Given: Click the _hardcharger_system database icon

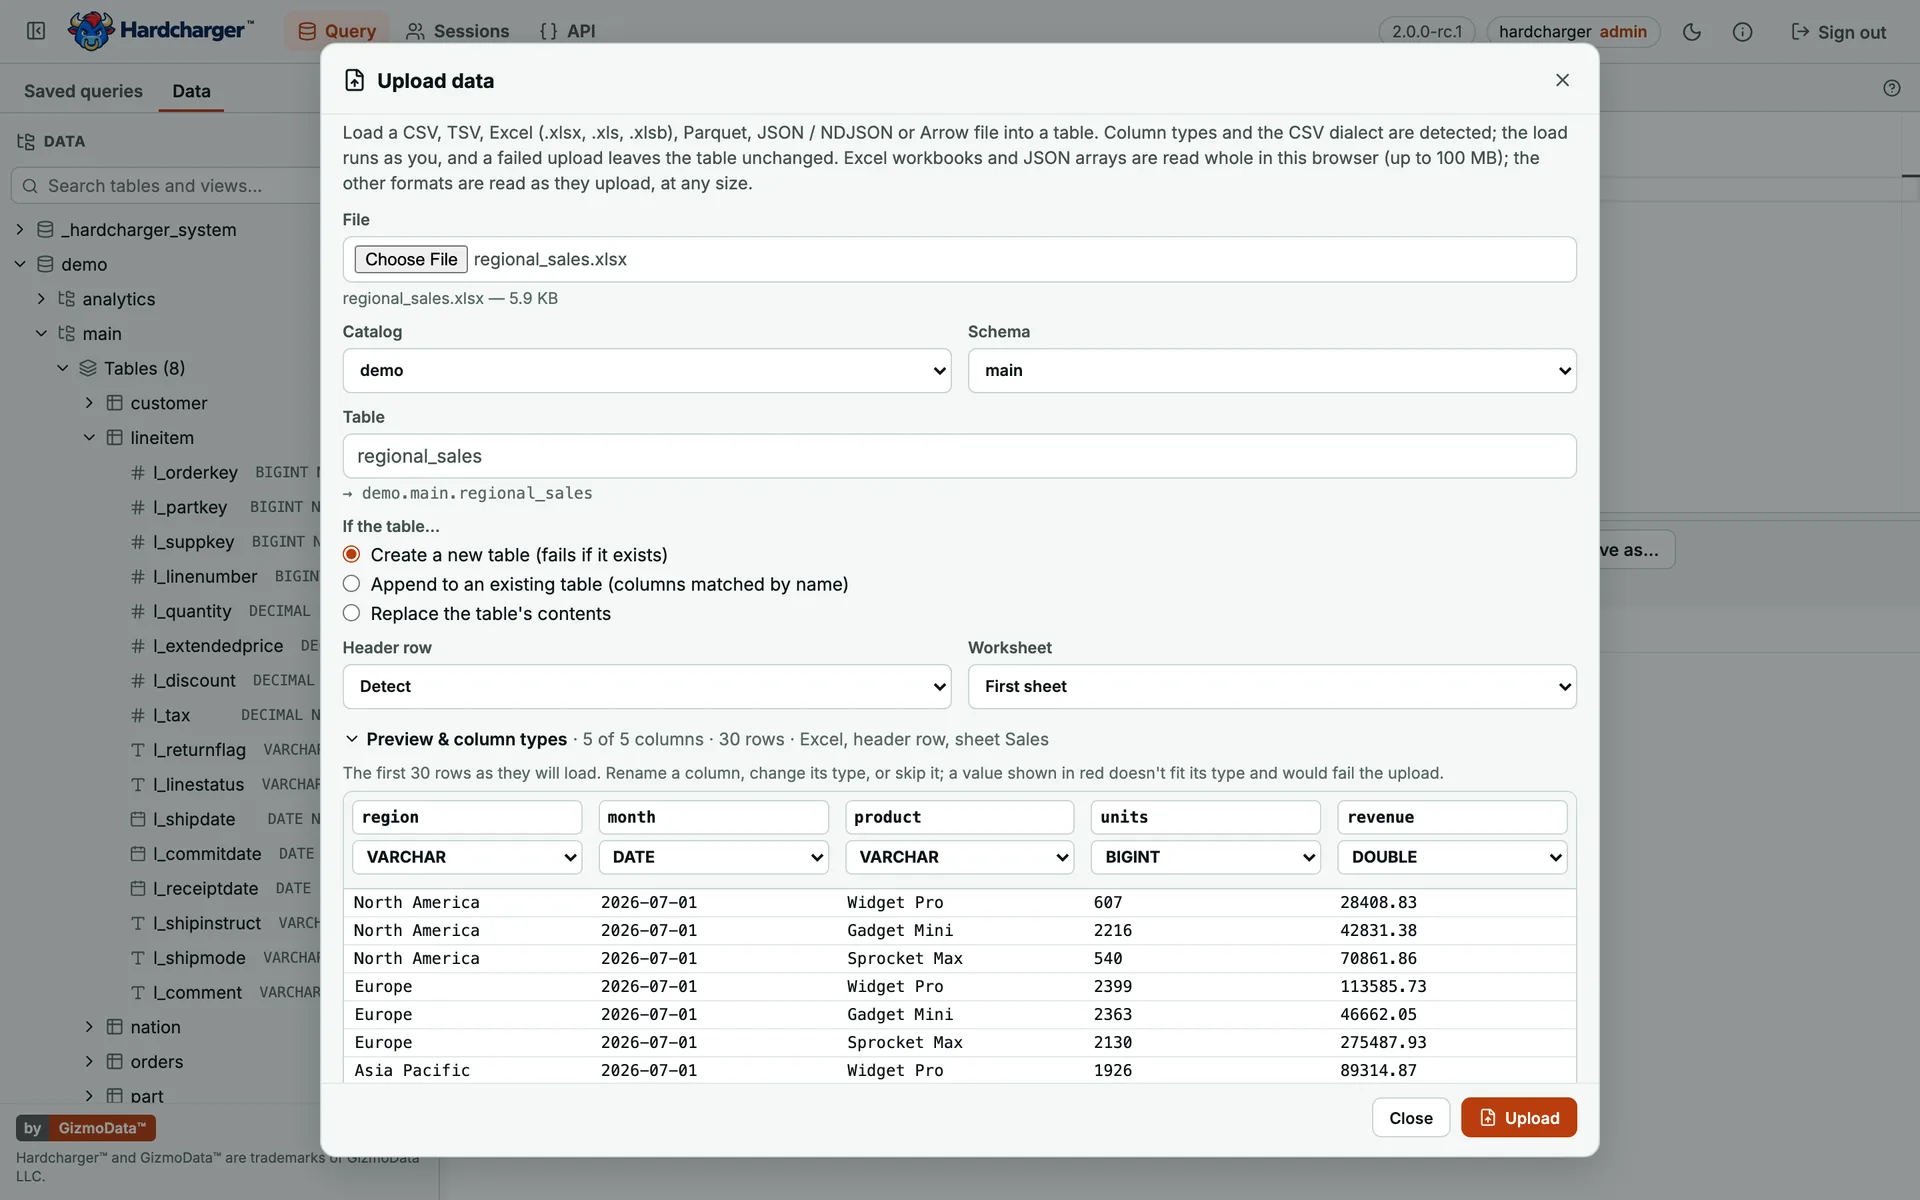Looking at the screenshot, I should coord(45,229).
